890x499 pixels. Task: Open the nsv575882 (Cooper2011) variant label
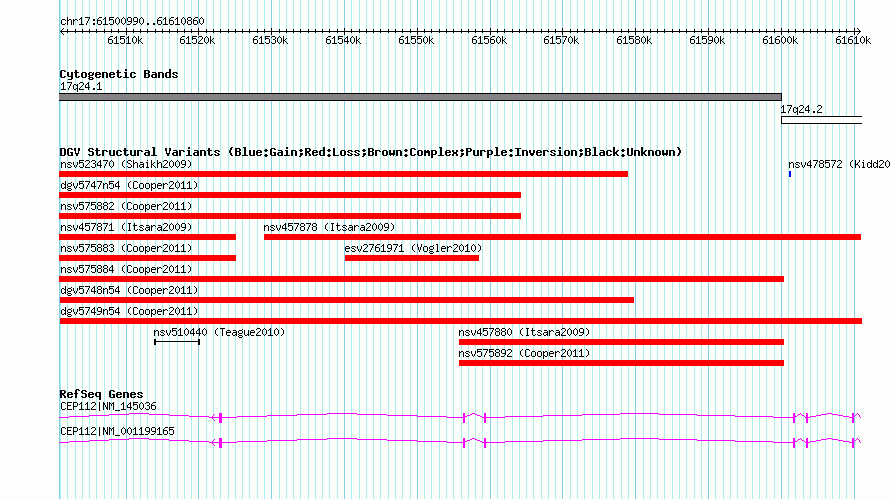tap(126, 206)
